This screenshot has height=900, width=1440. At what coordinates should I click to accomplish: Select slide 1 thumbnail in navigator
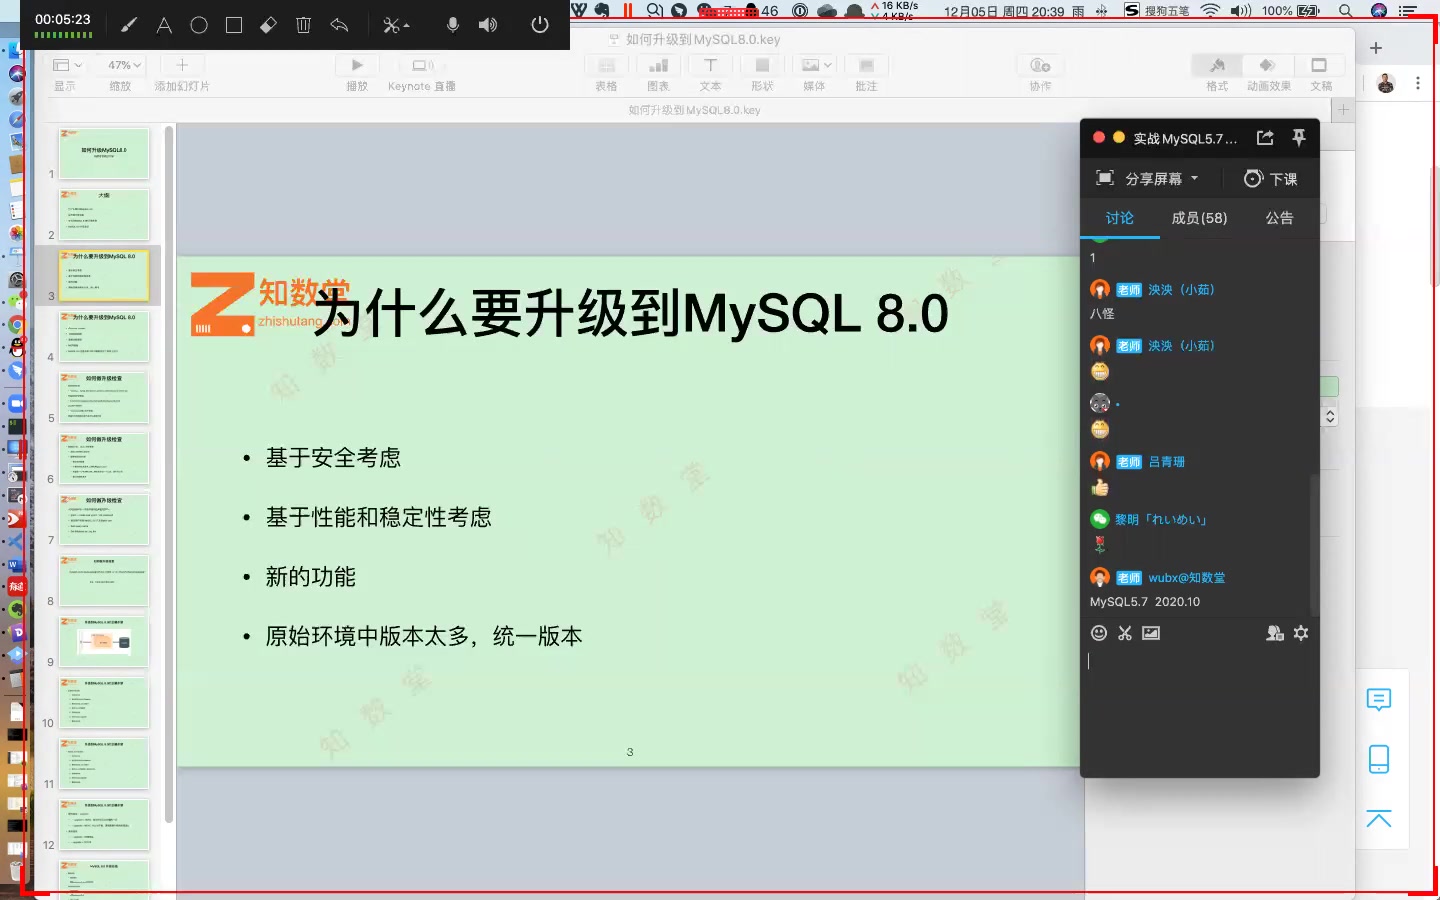104,153
